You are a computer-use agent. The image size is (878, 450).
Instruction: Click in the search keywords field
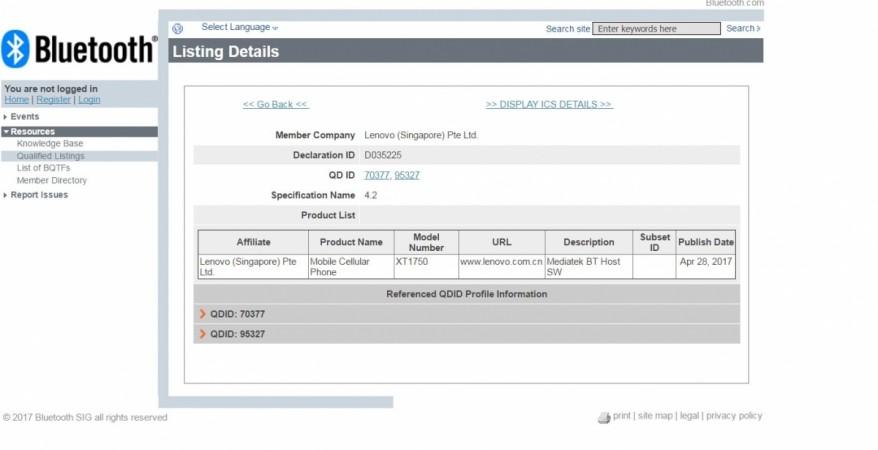tap(655, 29)
